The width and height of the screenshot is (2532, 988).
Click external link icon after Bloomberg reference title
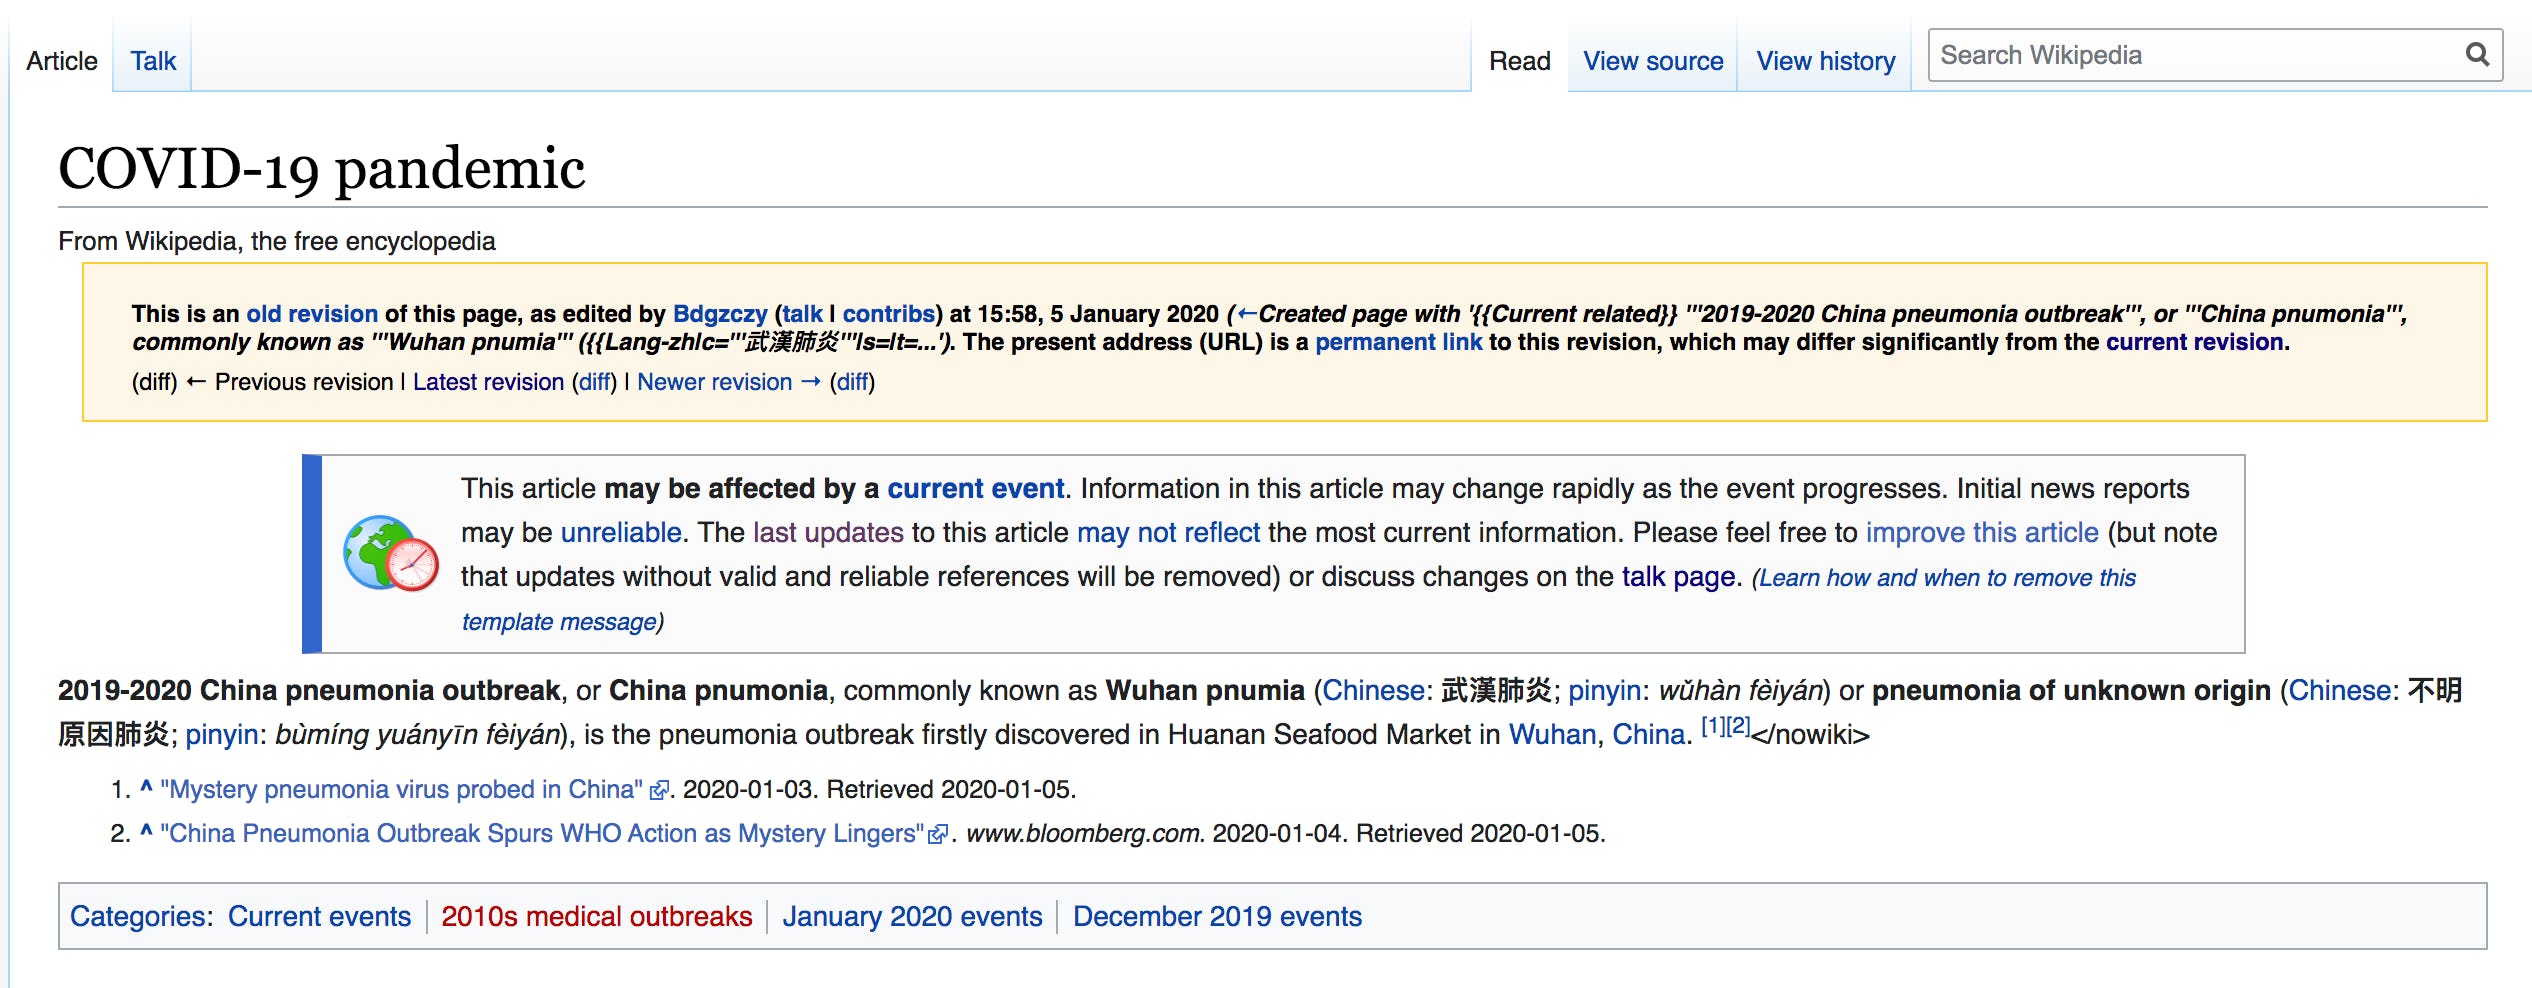click(x=938, y=835)
